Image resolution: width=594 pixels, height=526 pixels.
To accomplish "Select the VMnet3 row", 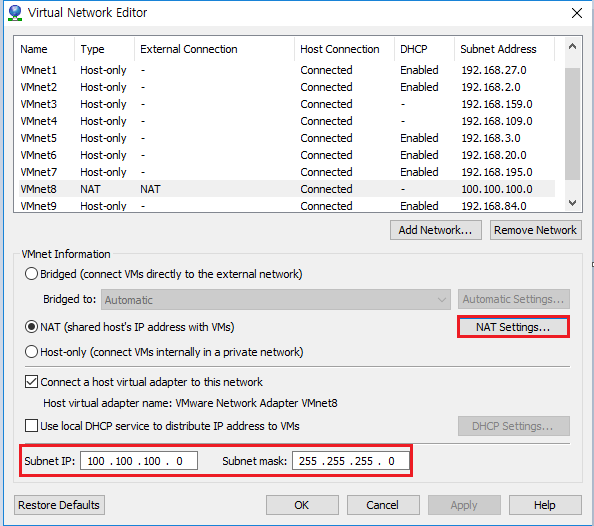I will [287, 104].
